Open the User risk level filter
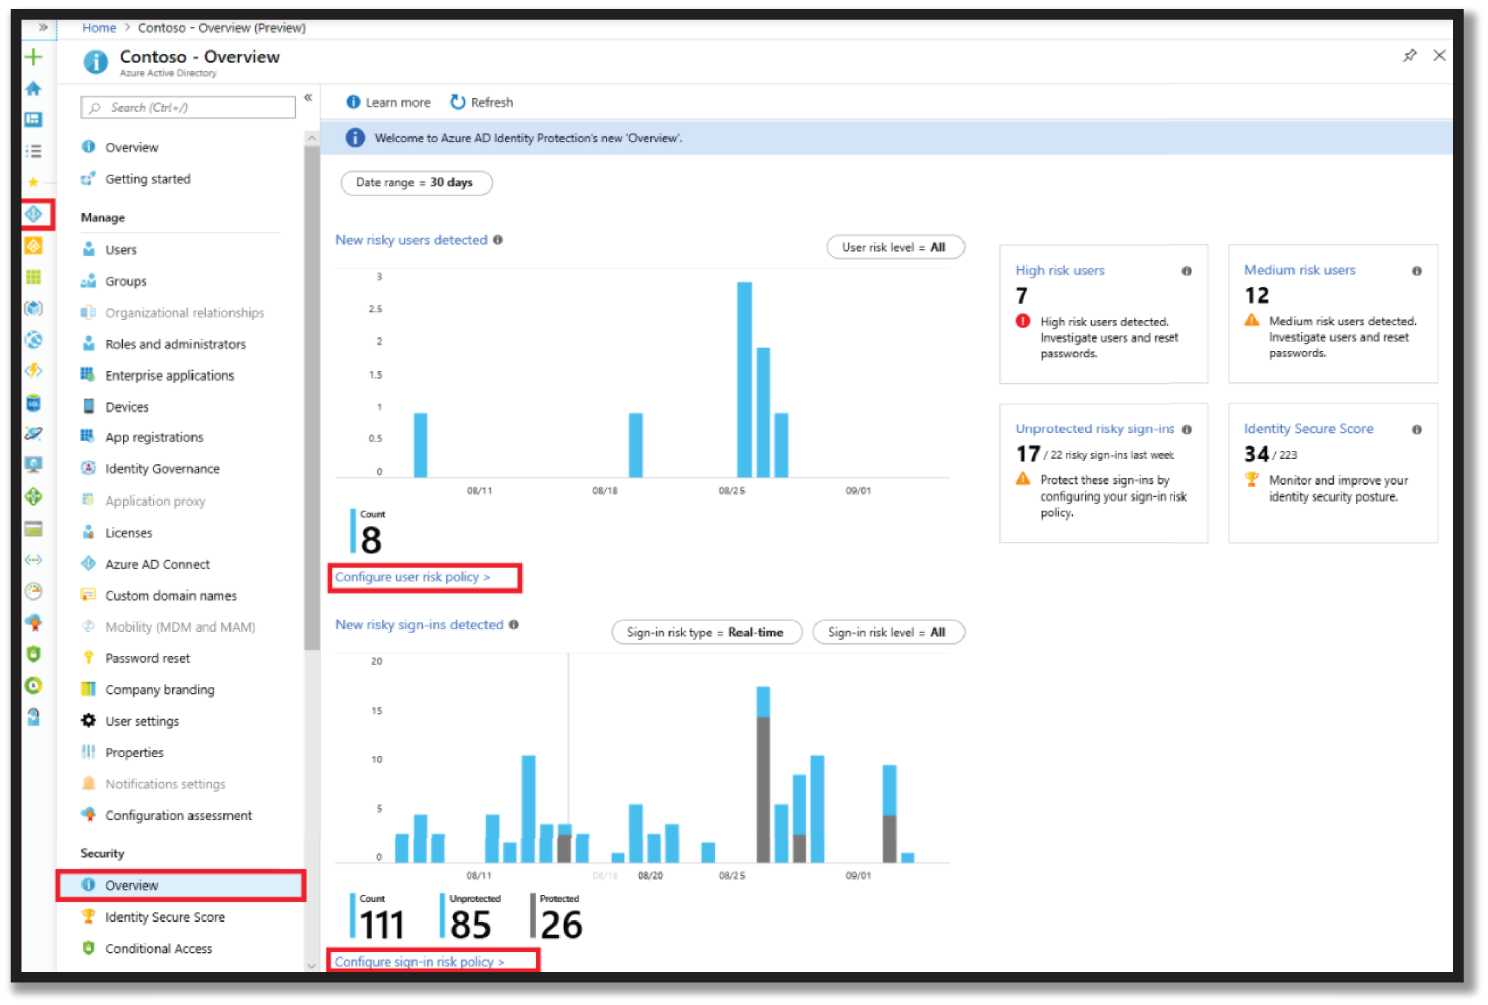Screen dimensions: 1488x1005 pos(895,247)
